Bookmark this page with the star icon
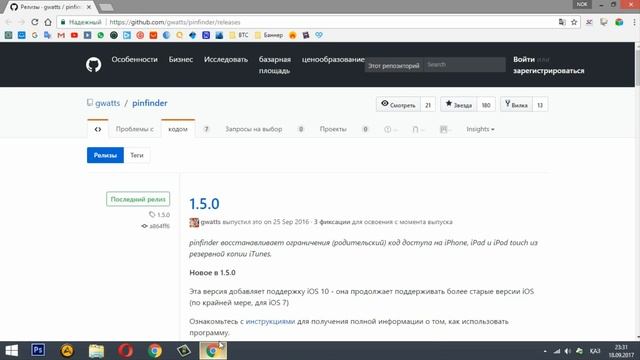This screenshot has width=640, height=360. (574, 22)
